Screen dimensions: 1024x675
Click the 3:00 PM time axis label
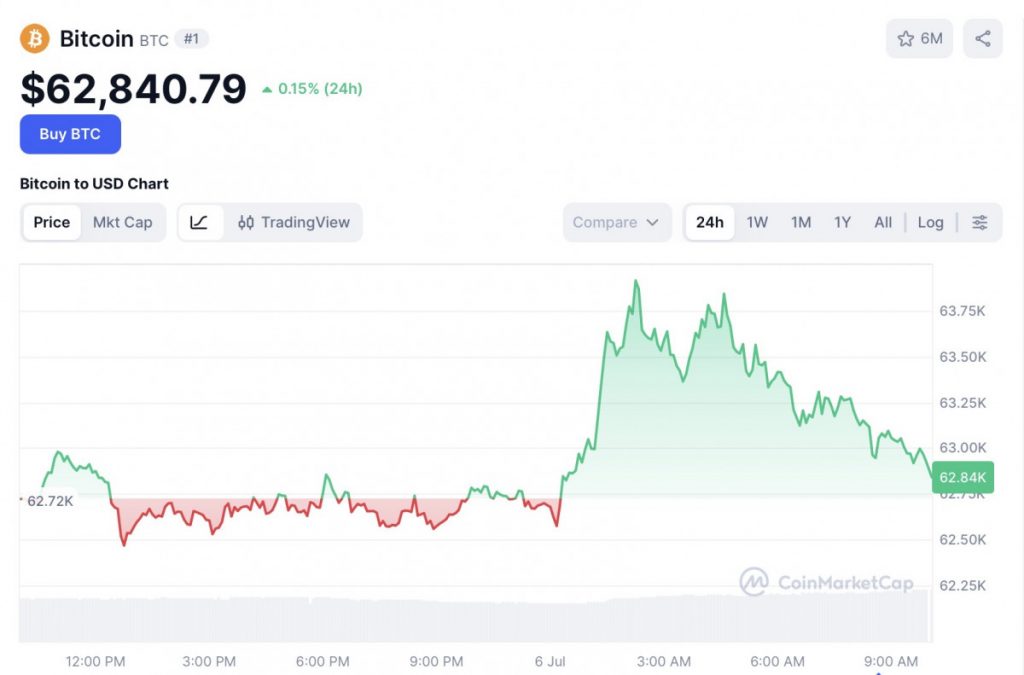click(x=209, y=661)
